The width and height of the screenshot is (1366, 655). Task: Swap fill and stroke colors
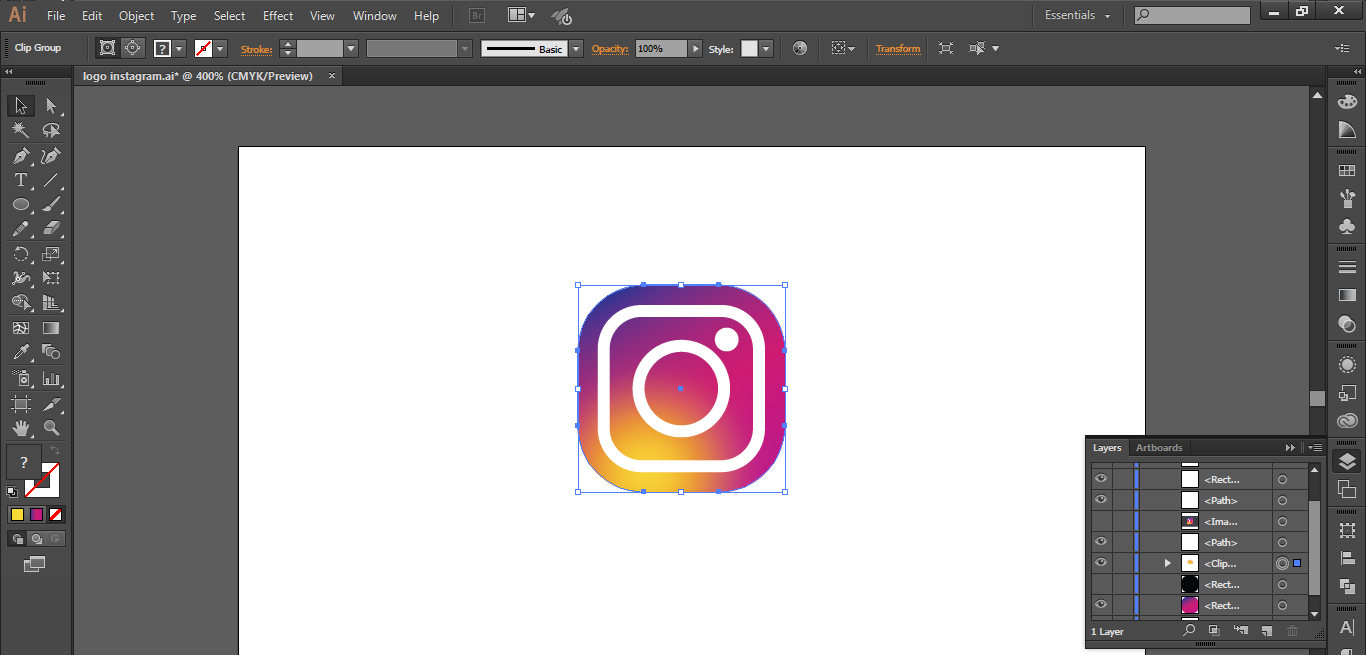54,451
